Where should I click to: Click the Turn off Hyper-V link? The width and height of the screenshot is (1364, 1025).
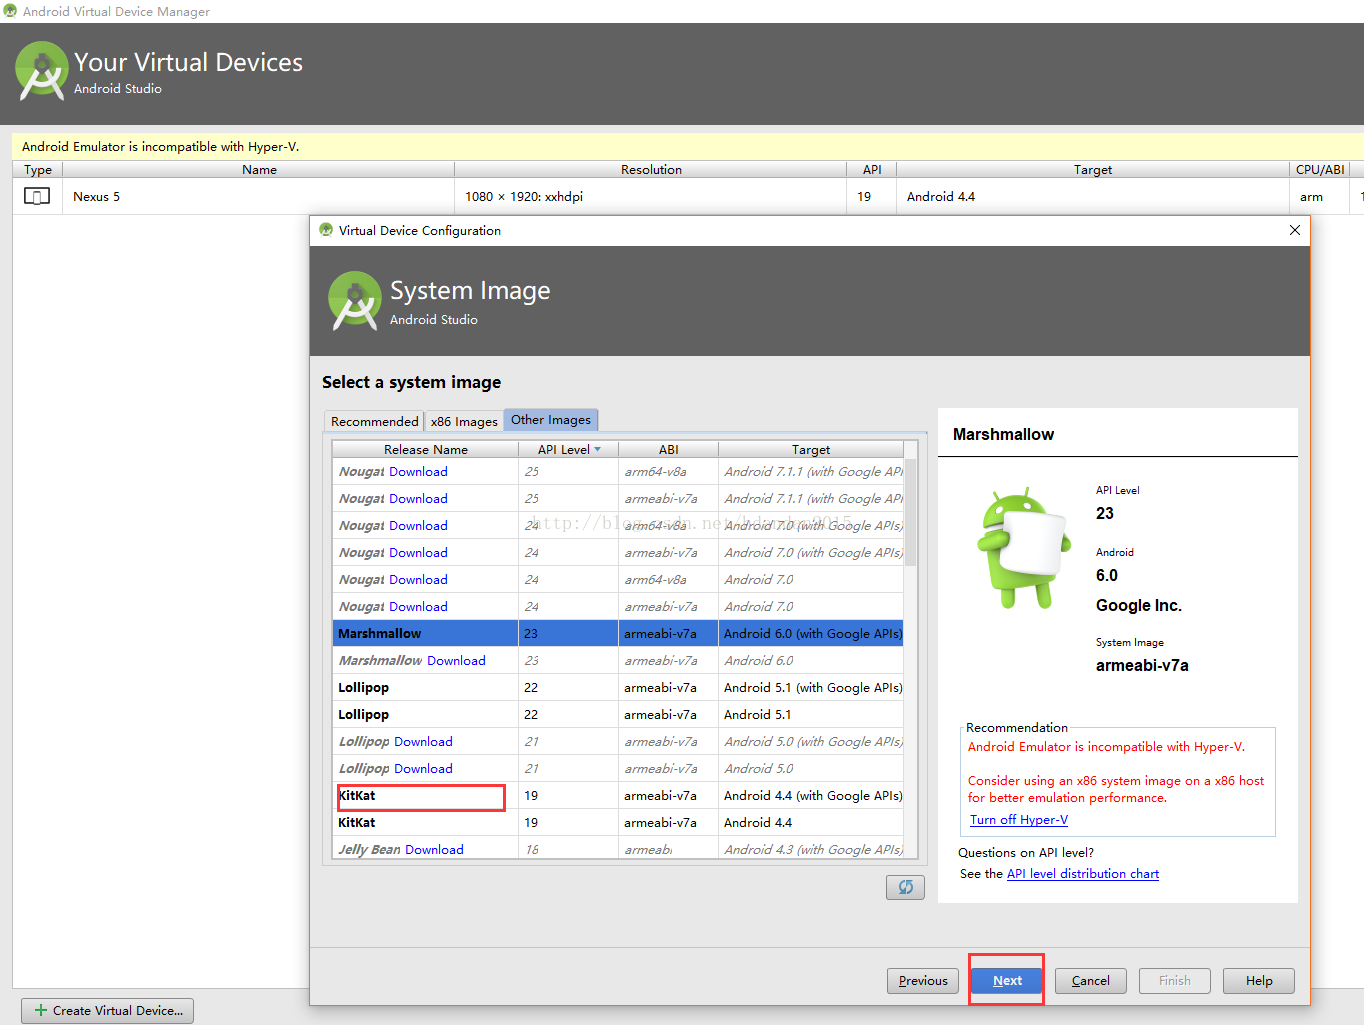point(1019,819)
